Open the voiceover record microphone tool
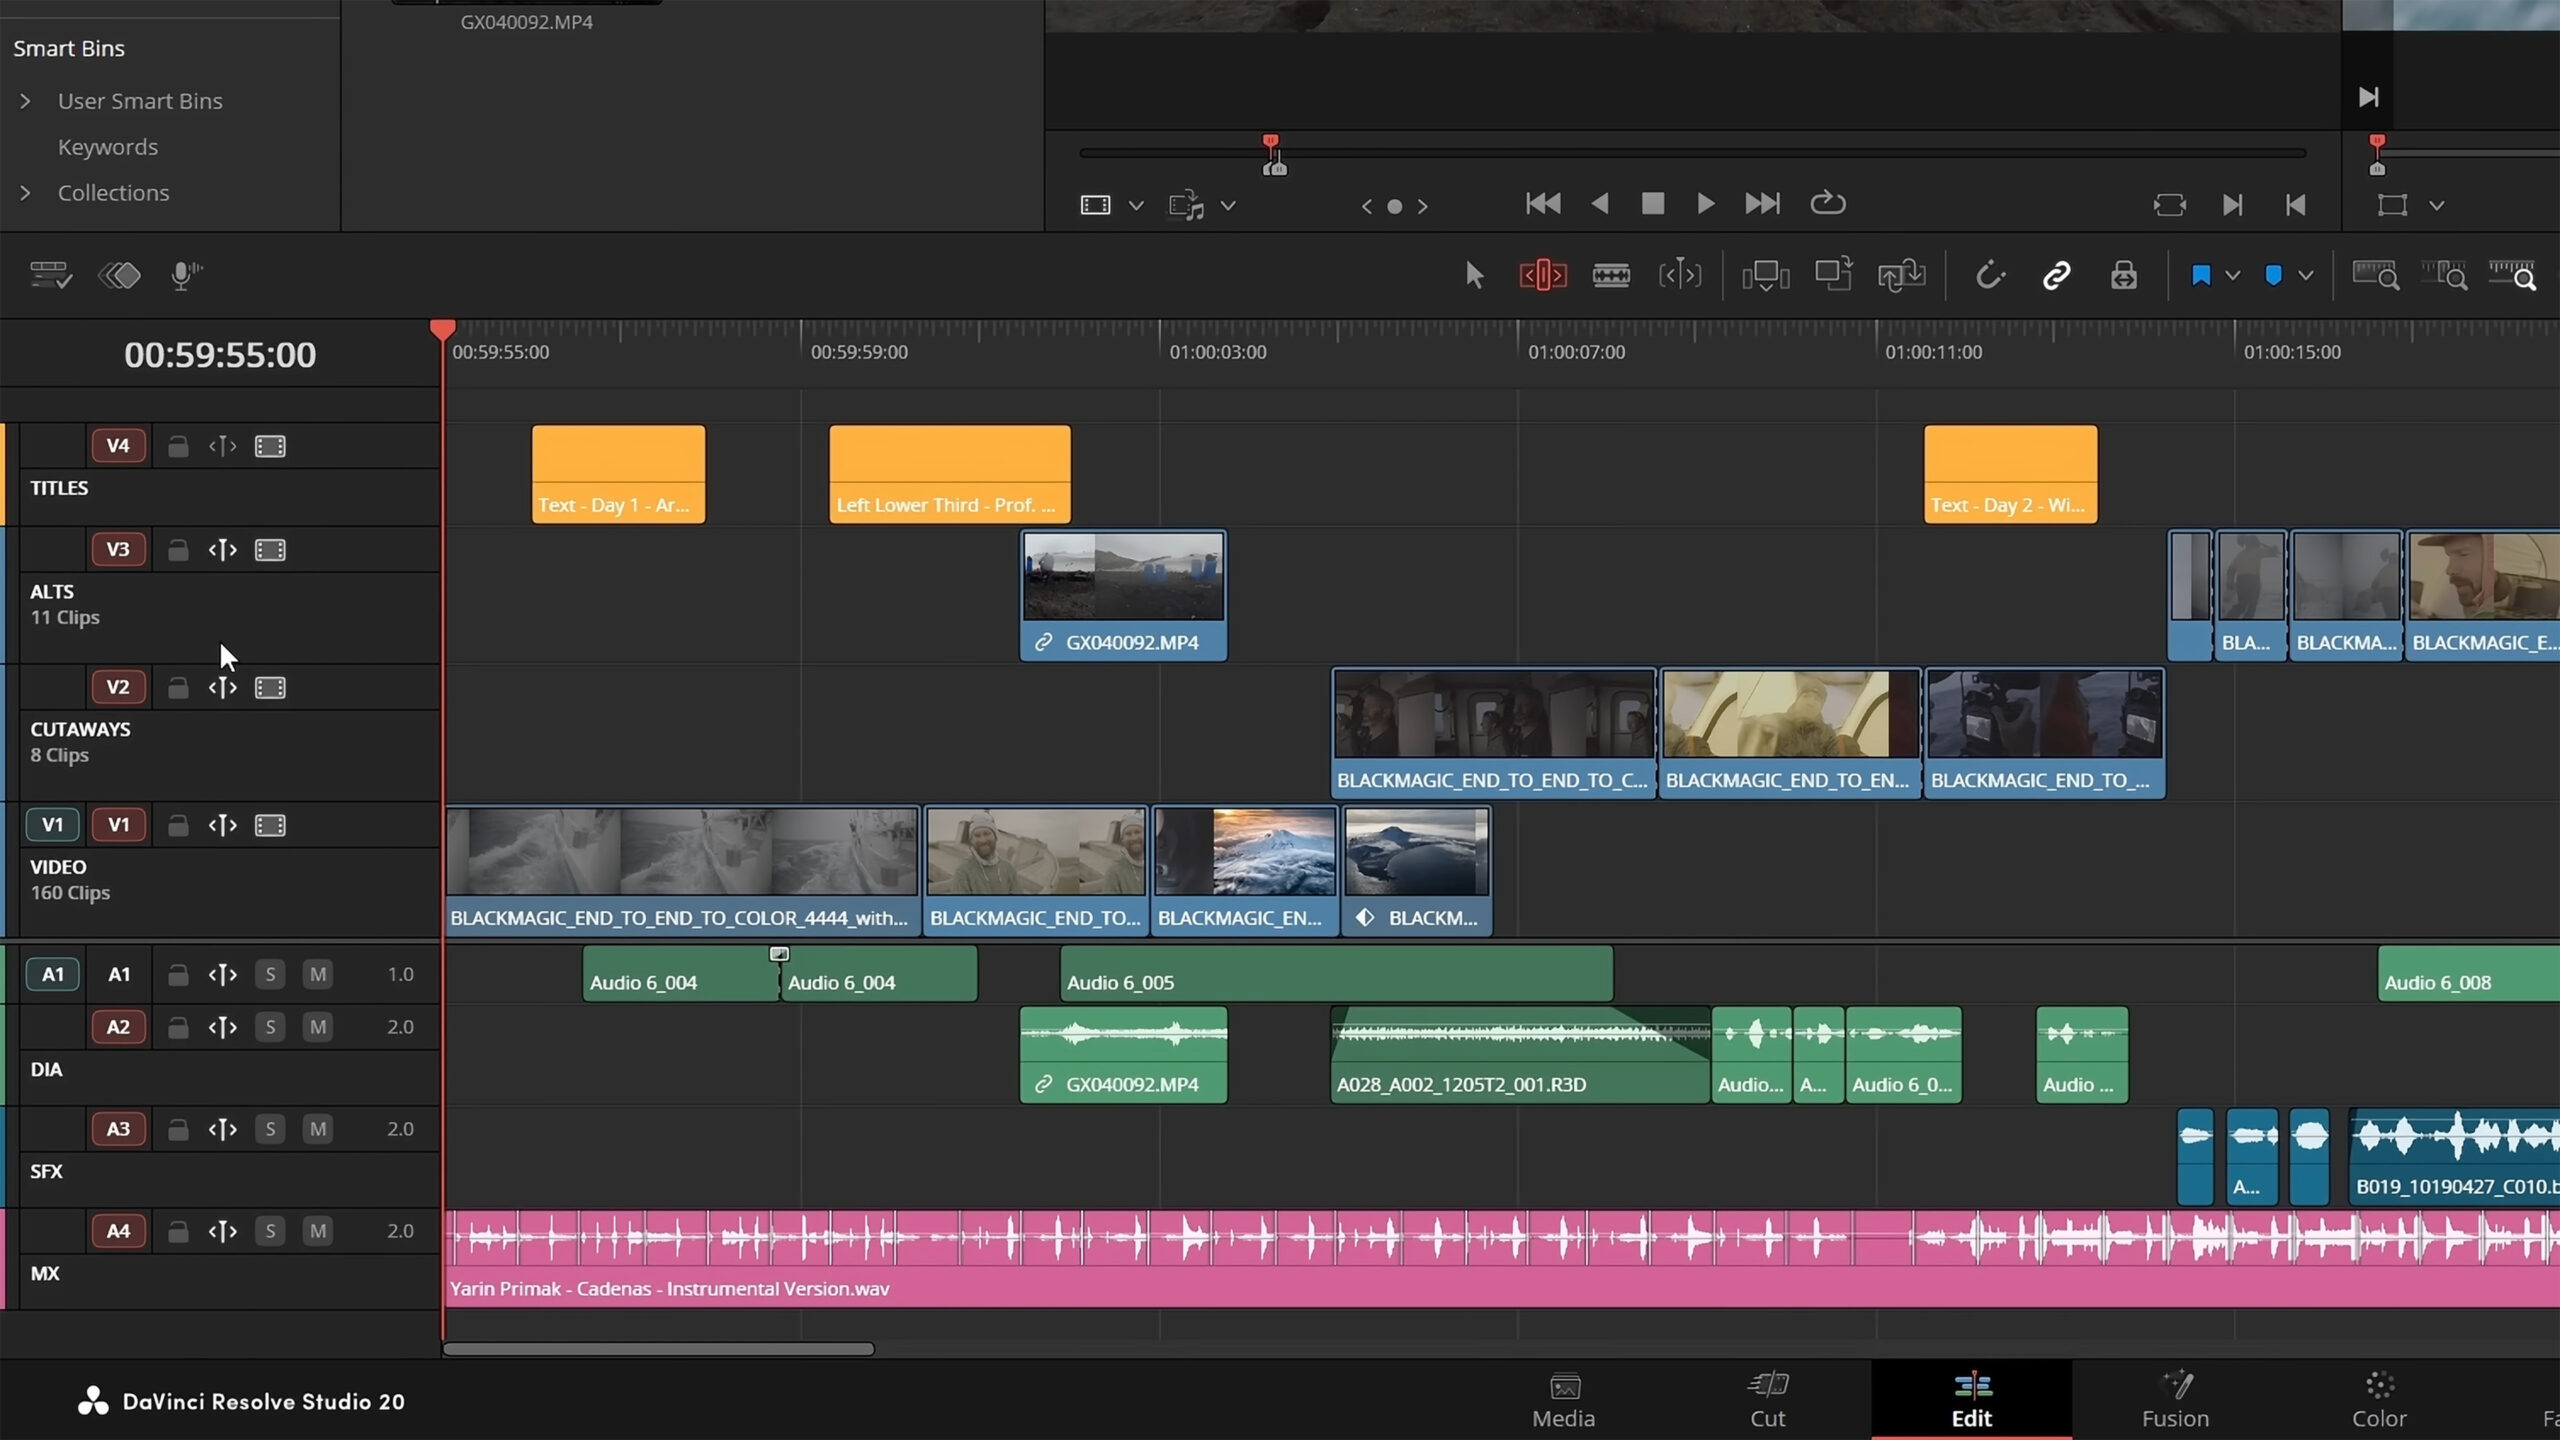 coord(183,274)
